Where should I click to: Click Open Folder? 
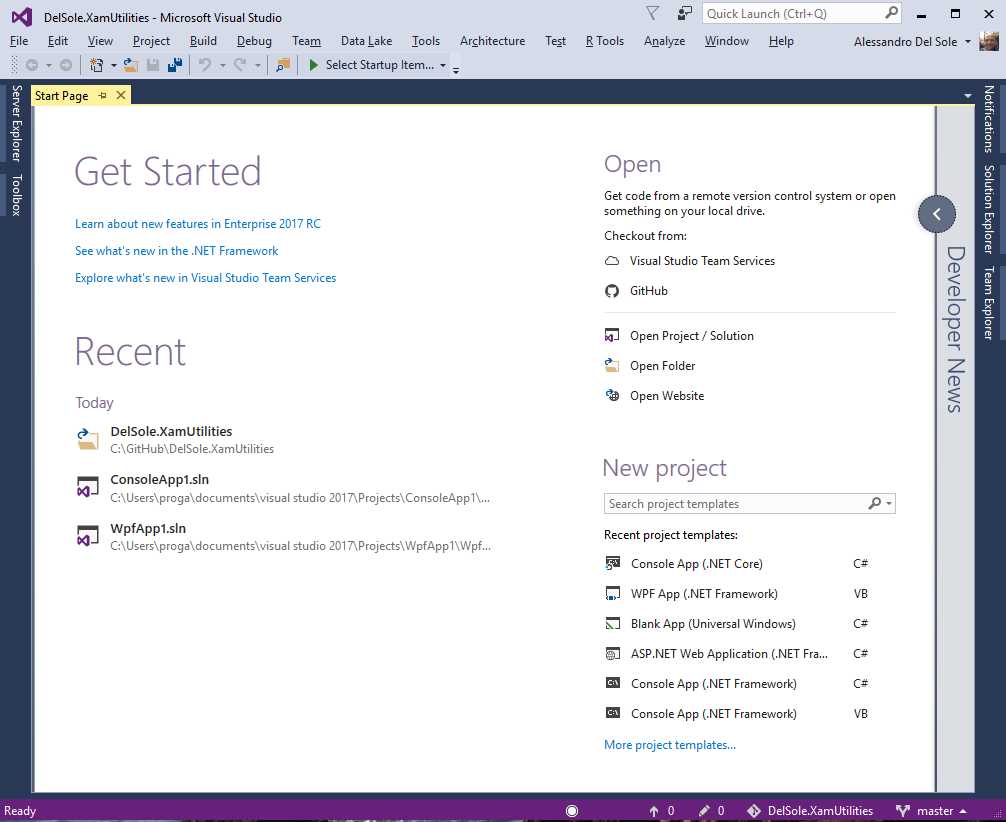(650, 366)
